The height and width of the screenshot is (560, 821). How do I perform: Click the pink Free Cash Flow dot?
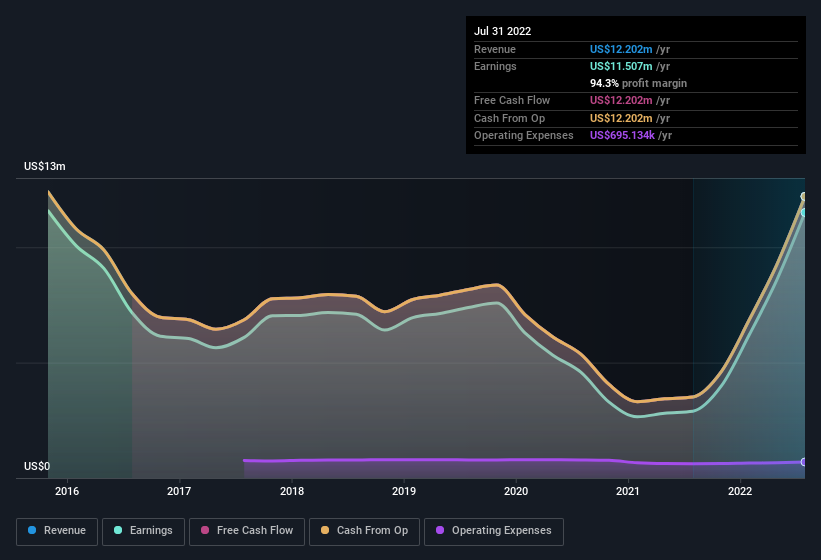pos(205,530)
